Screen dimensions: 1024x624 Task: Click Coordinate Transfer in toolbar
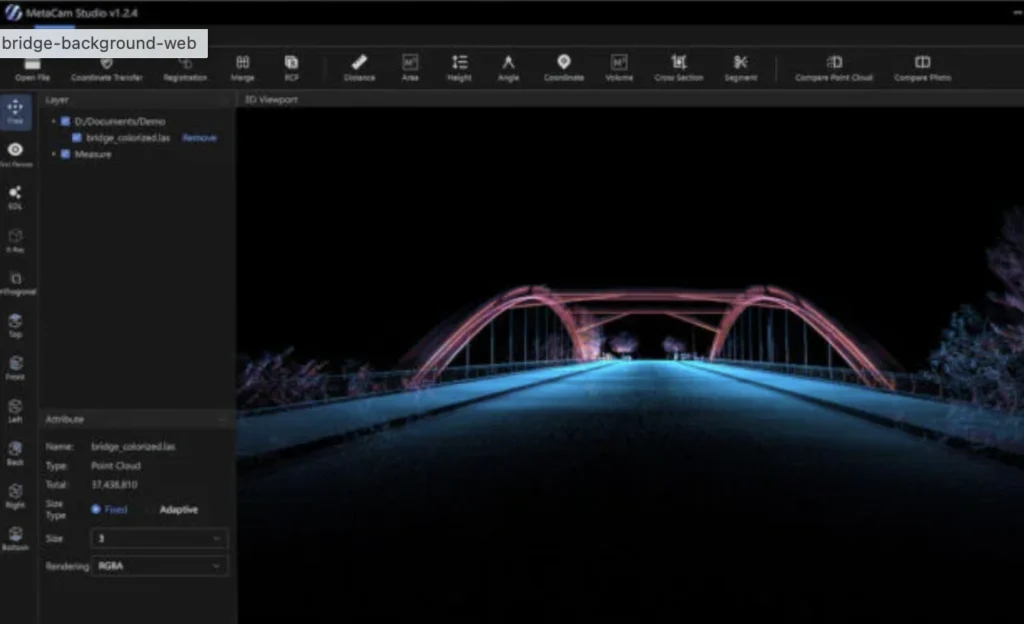106,69
